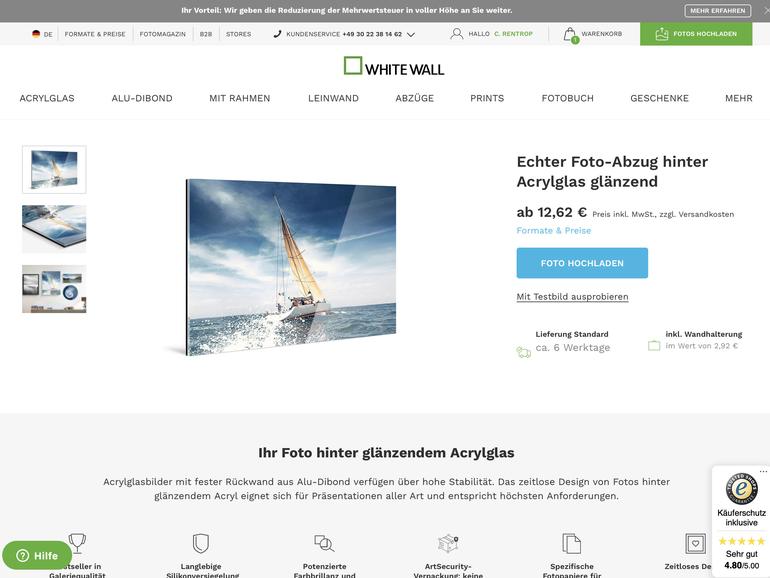Click the Trusted Shops badge seal
770x578 pixels.
click(741, 488)
